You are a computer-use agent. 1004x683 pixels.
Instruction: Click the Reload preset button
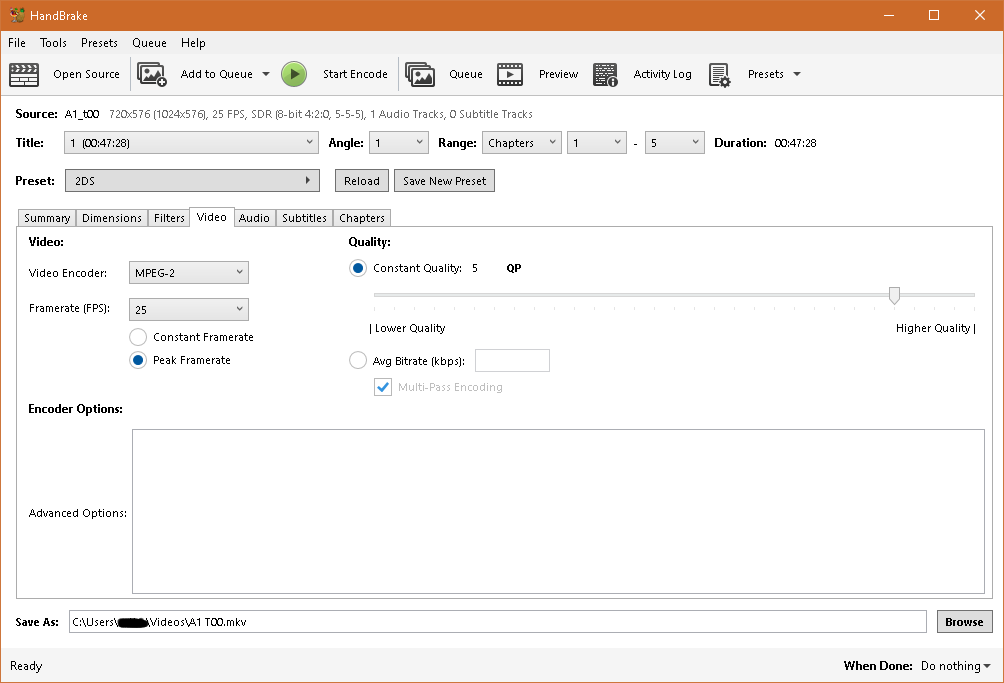pyautogui.click(x=362, y=181)
